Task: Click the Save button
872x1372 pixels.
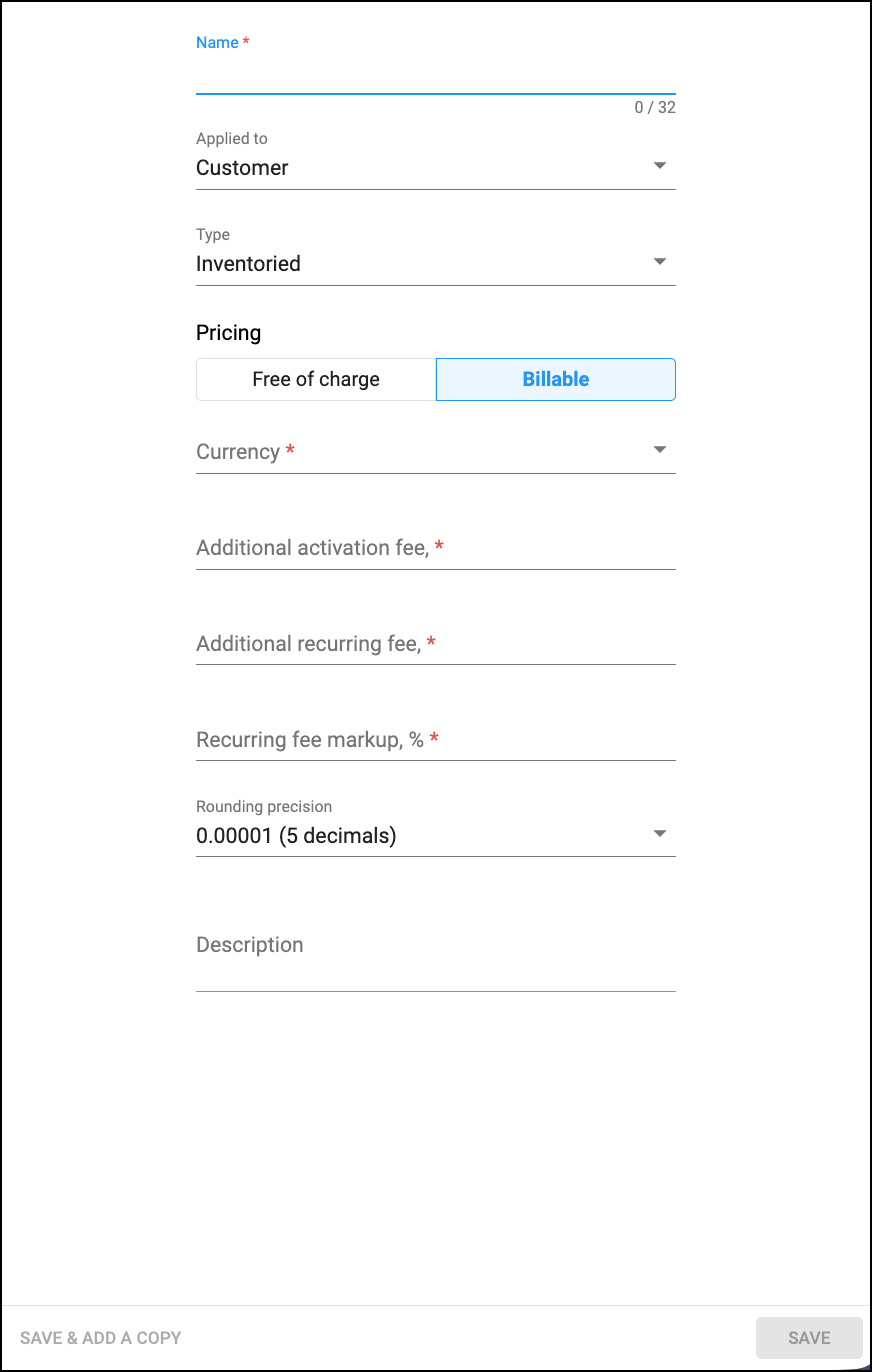Action: coord(809,1337)
